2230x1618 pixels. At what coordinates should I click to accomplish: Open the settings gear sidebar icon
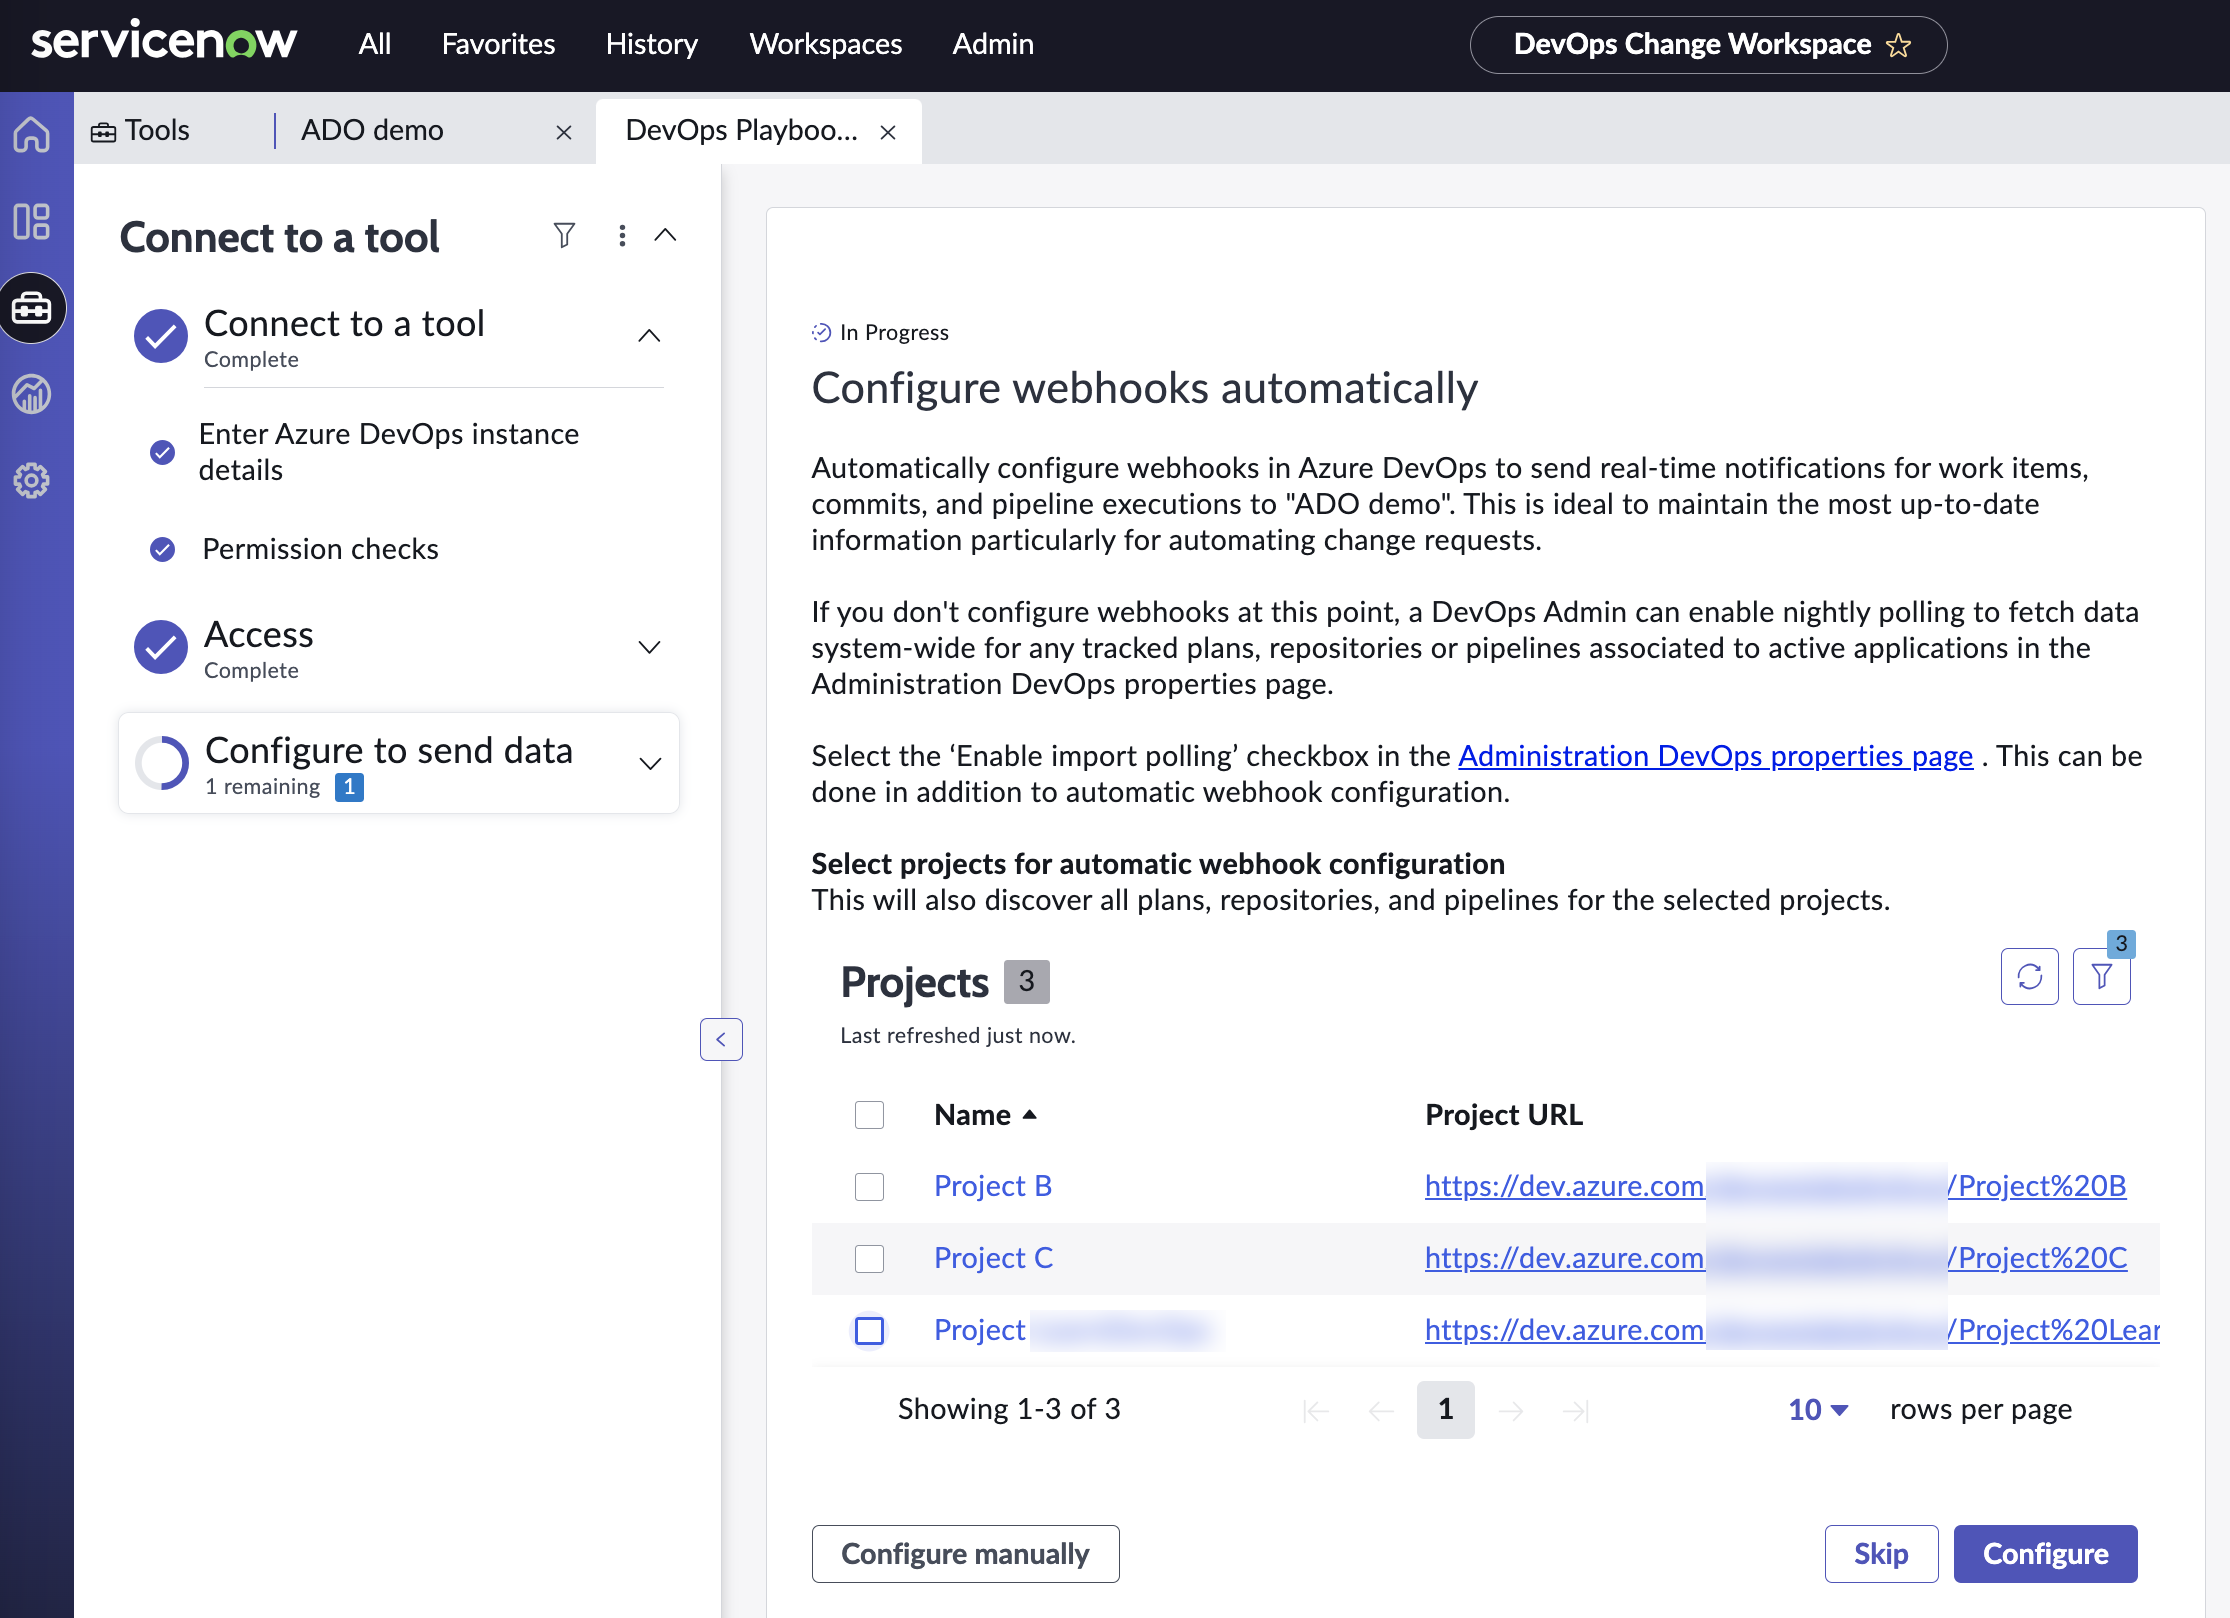[x=32, y=481]
